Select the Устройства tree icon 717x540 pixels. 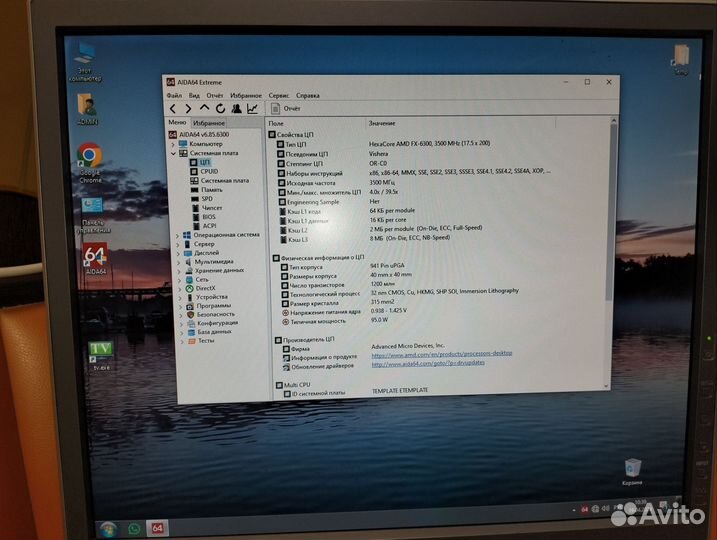[x=190, y=297]
